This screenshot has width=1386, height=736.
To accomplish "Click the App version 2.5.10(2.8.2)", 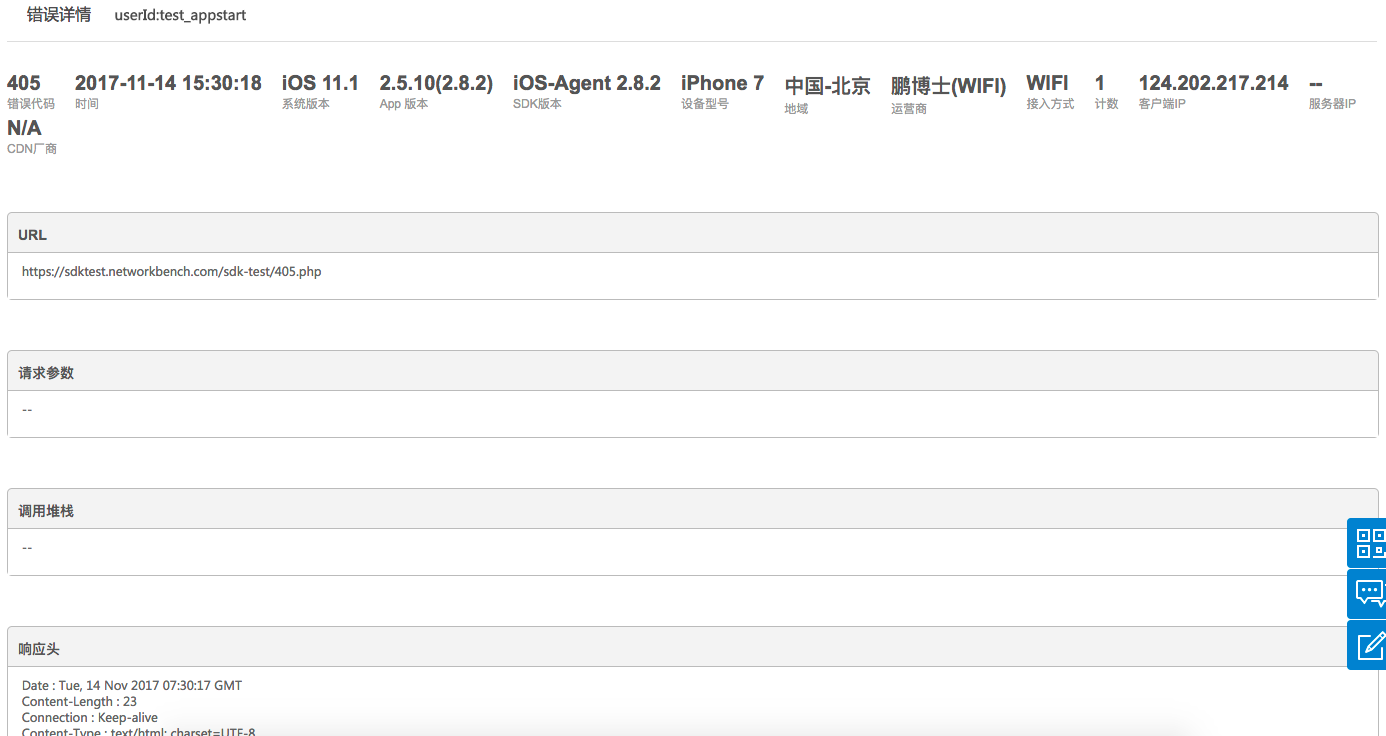I will click(436, 83).
